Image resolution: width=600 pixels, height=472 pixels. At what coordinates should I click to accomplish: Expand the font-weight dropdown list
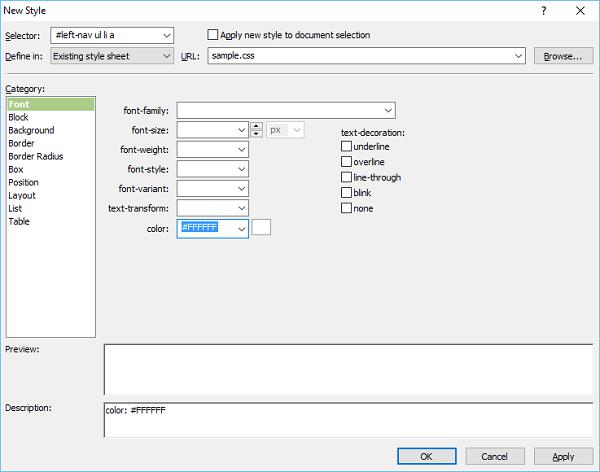coord(241,149)
